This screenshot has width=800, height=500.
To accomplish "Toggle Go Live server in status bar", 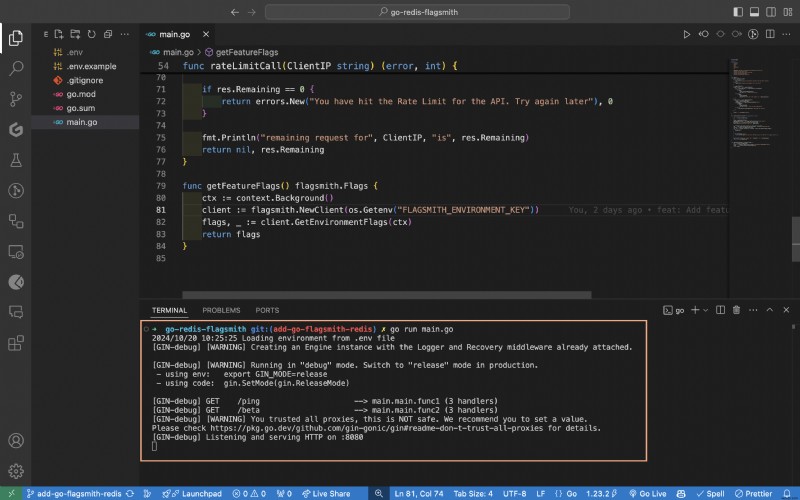I will coord(647,493).
